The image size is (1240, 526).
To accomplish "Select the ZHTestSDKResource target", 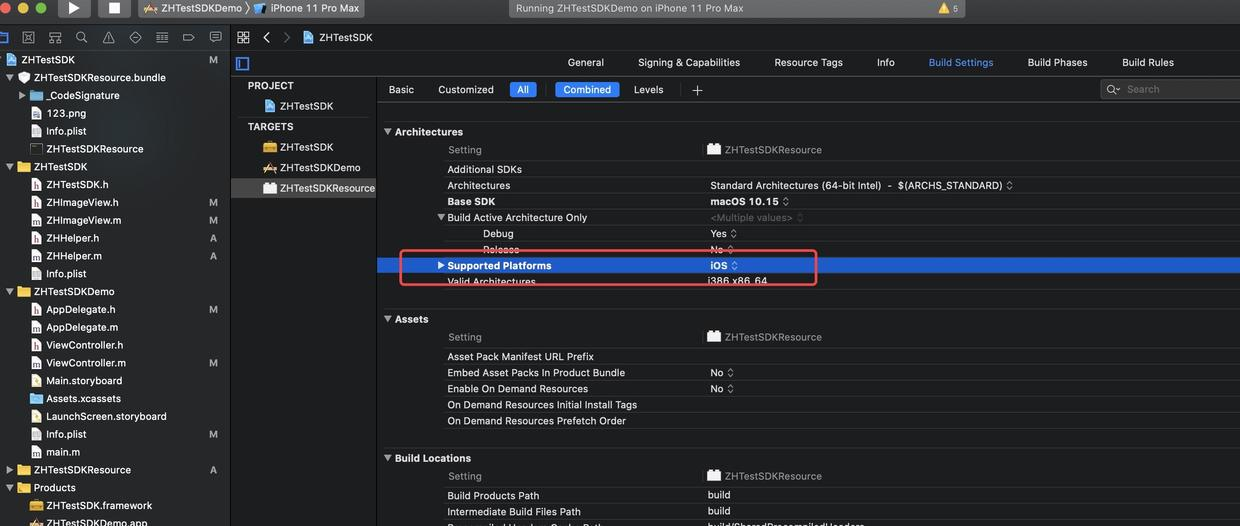I will pyautogui.click(x=320, y=188).
